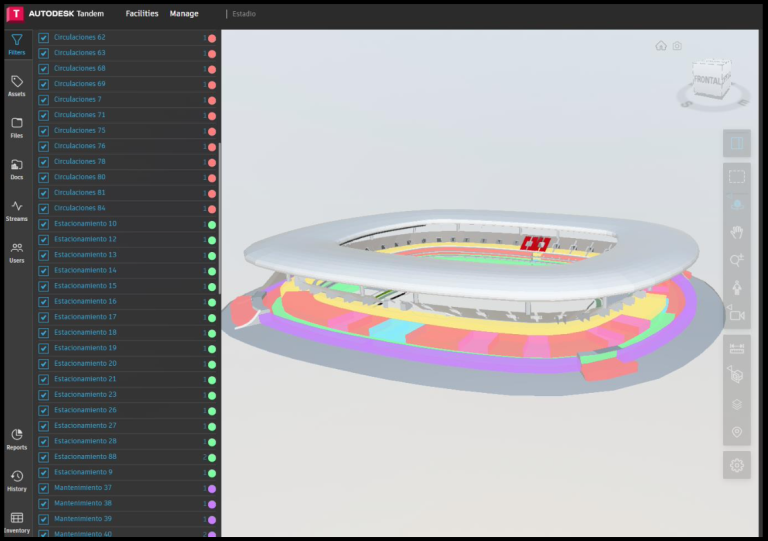Click the Circulaciones 76 label
Screen dimensions: 768x541
[79, 146]
